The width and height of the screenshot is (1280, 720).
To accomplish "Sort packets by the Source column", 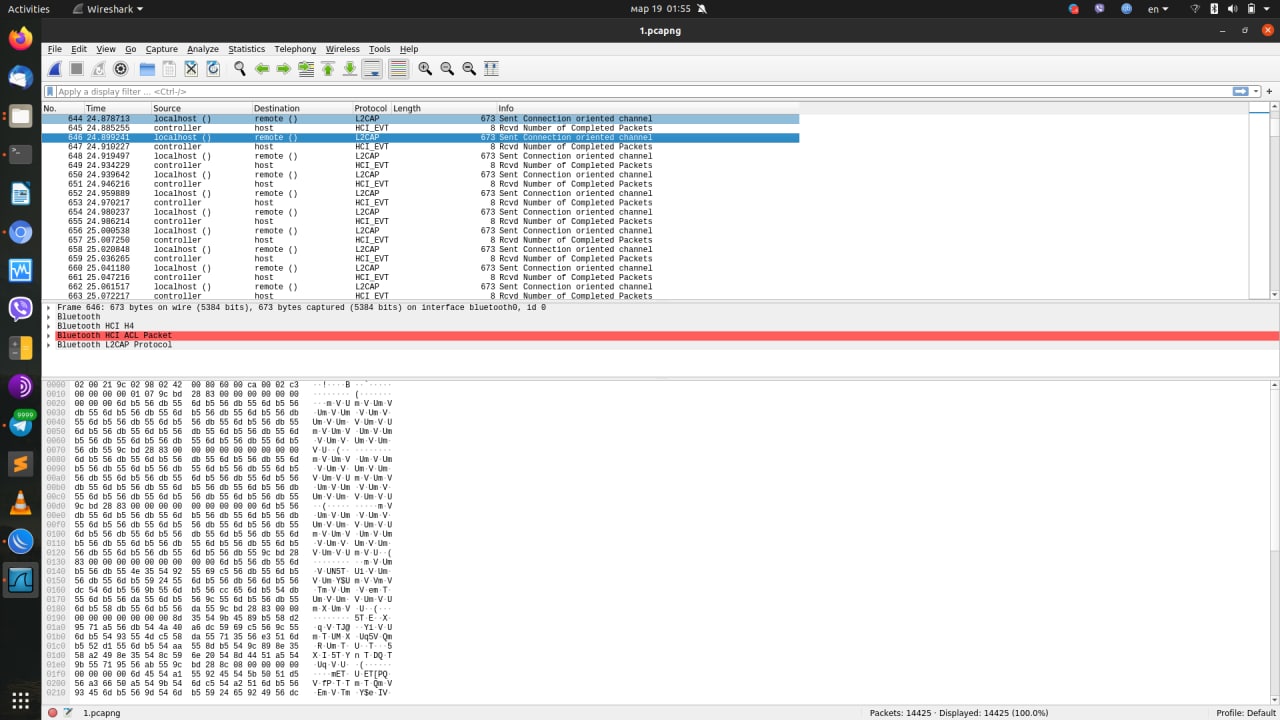I will point(201,108).
